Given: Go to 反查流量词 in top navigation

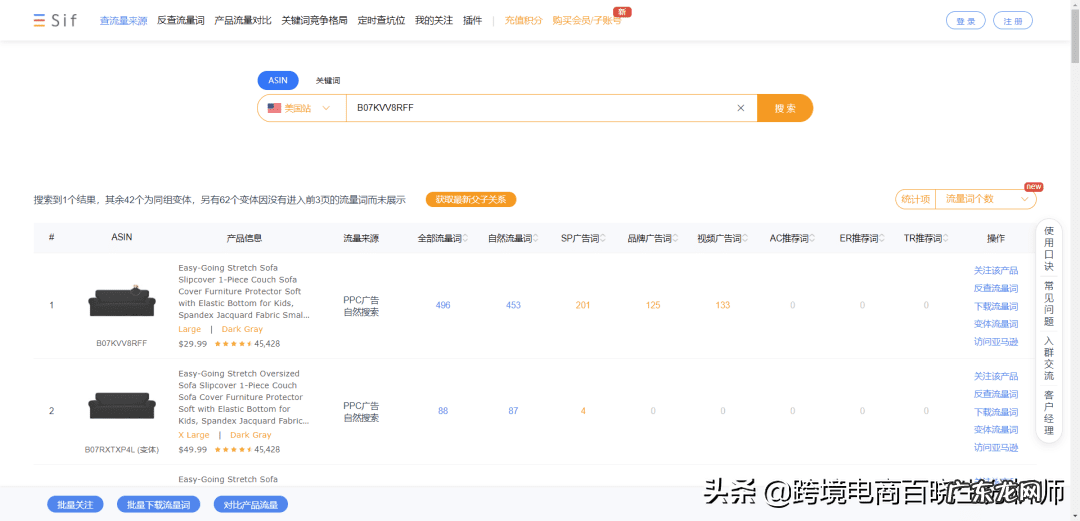Looking at the screenshot, I should 180,21.
